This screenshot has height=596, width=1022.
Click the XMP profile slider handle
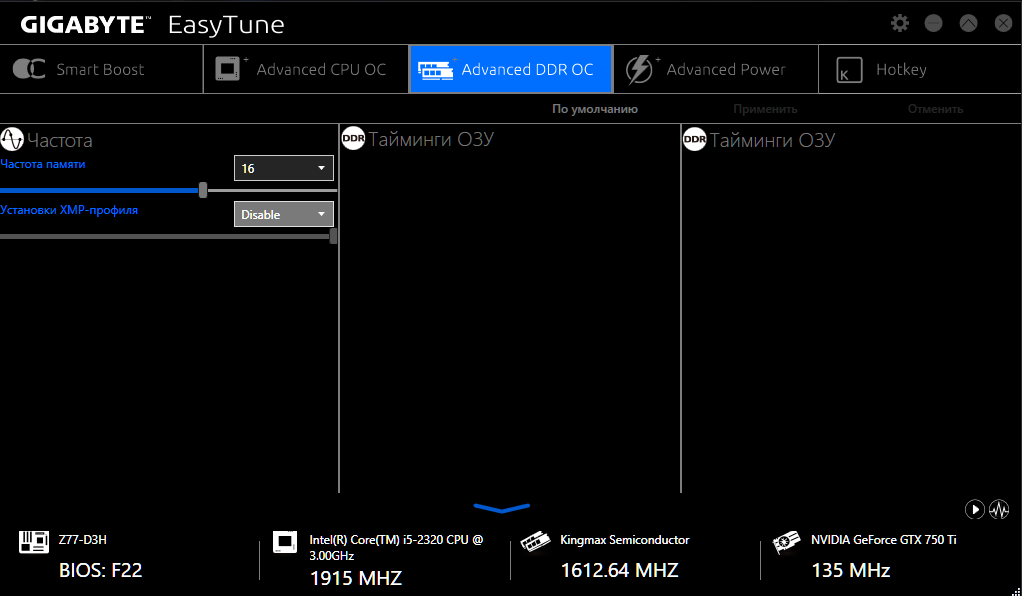pos(333,236)
